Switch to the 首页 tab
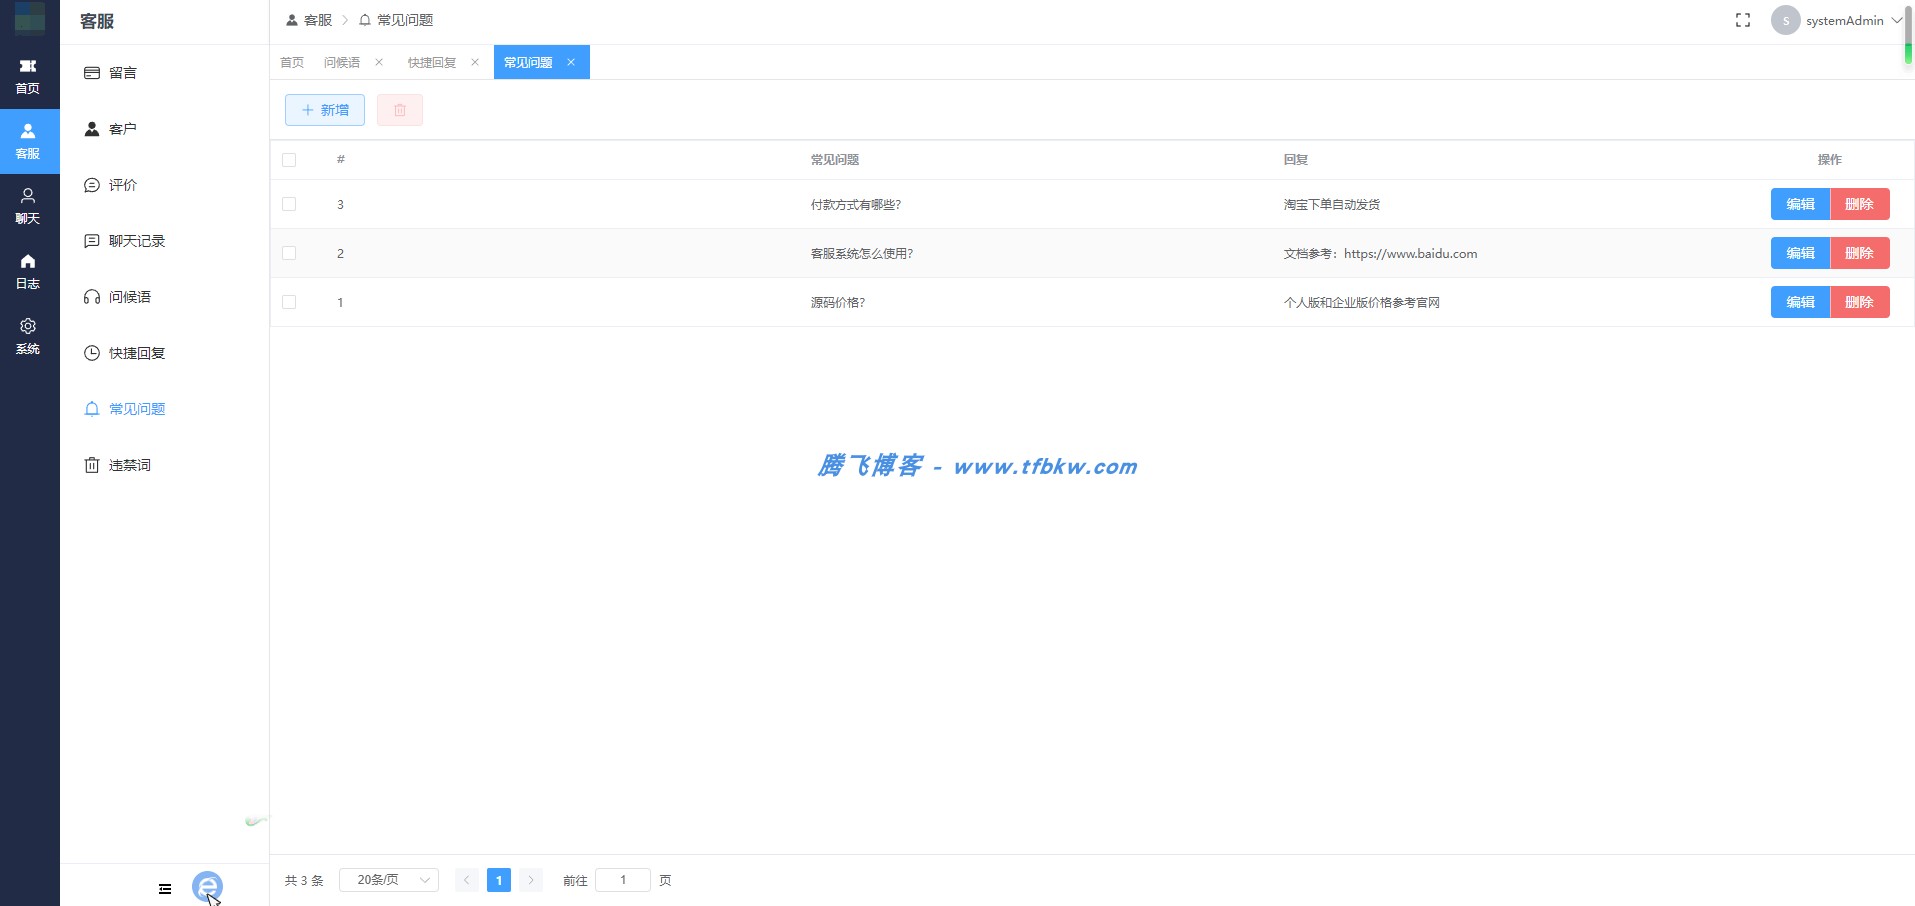 pyautogui.click(x=291, y=61)
